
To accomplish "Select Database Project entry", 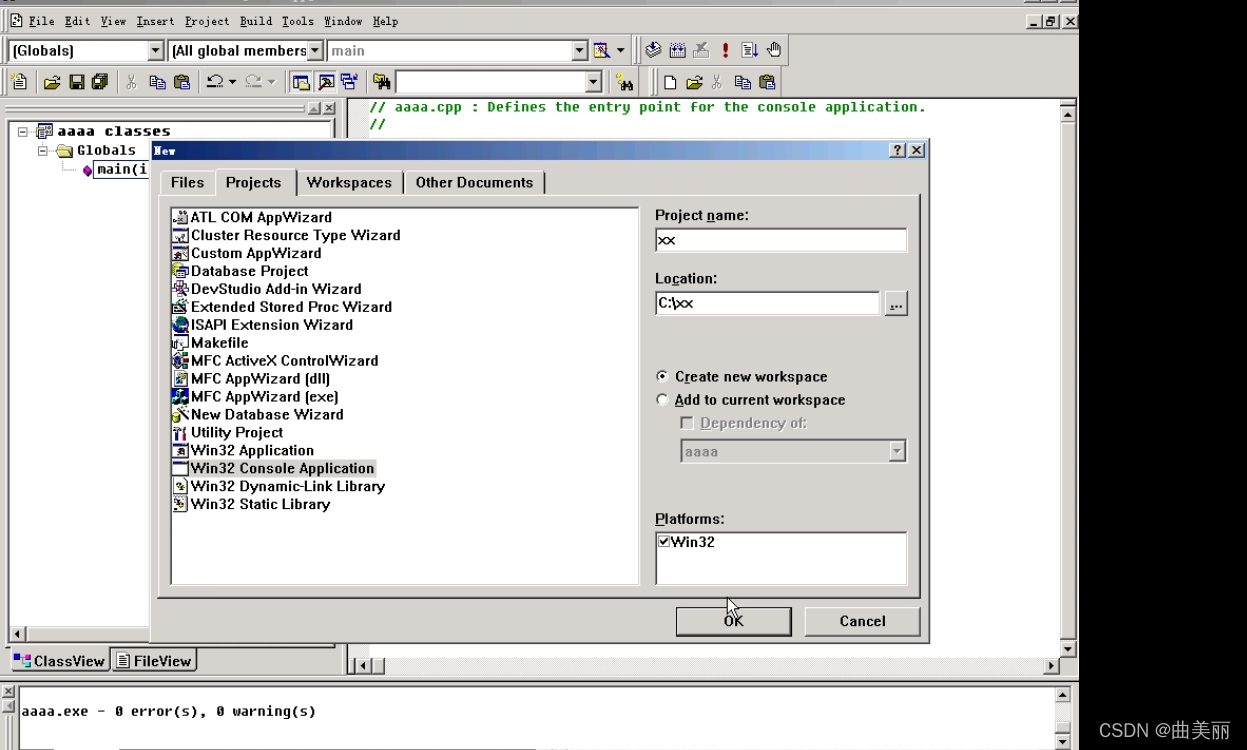I will click(241, 271).
